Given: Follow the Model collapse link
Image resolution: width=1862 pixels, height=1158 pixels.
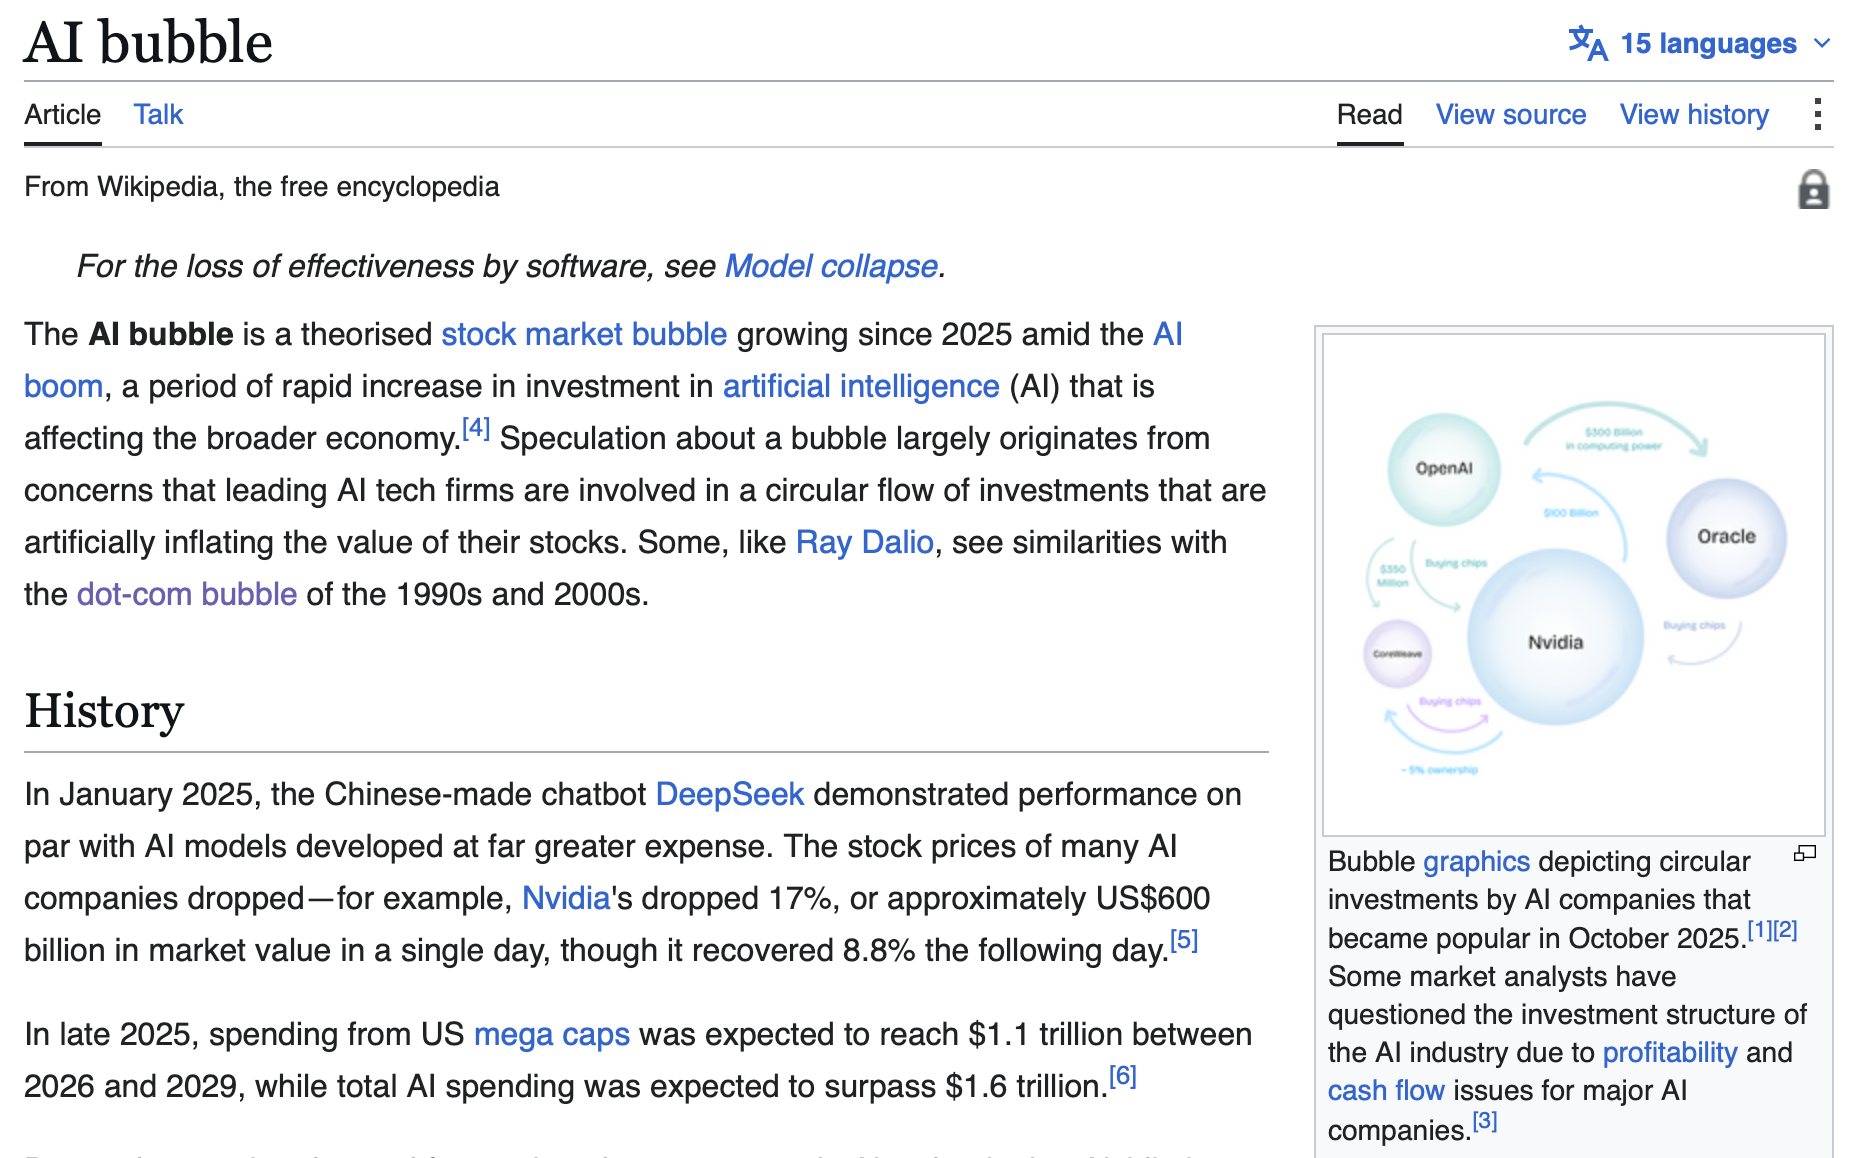Looking at the screenshot, I should coord(831,266).
